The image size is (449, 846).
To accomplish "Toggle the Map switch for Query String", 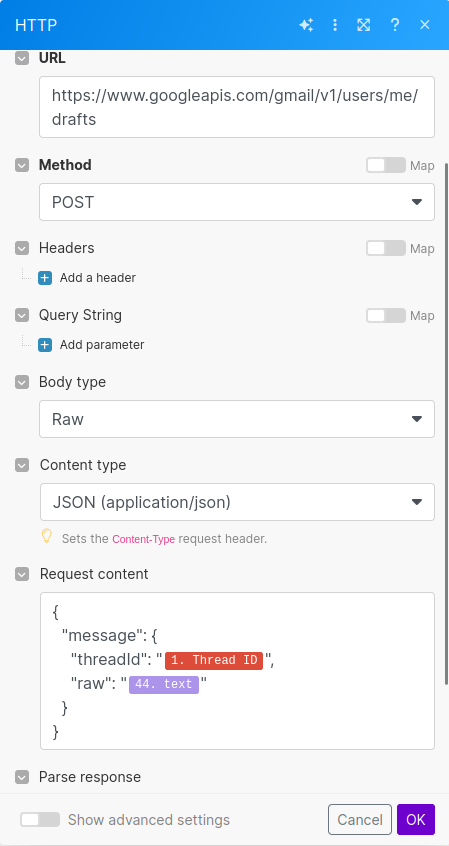I will [x=386, y=315].
